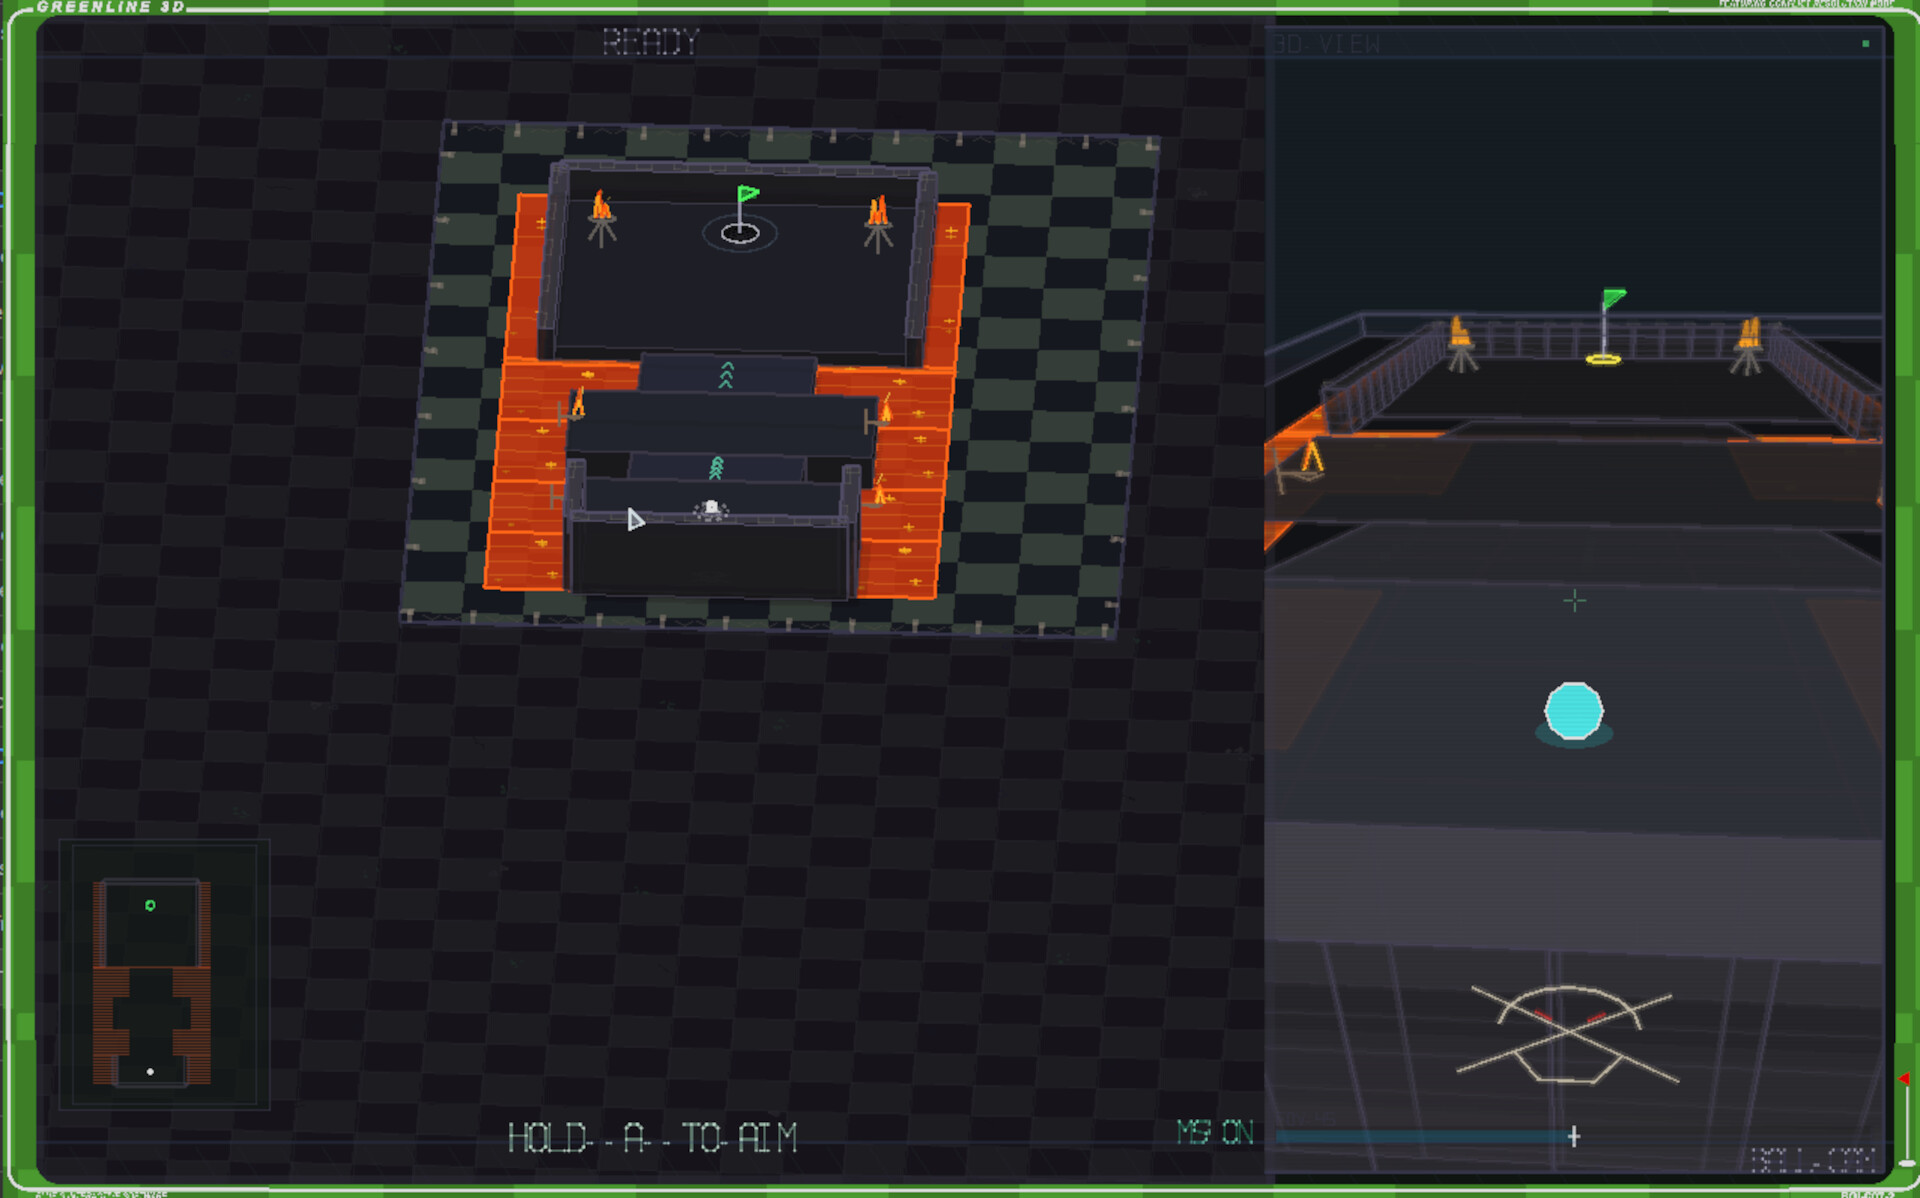Adjust the blue power bar at the plus marker
Image resolution: width=1920 pixels, height=1198 pixels.
[x=1574, y=1136]
